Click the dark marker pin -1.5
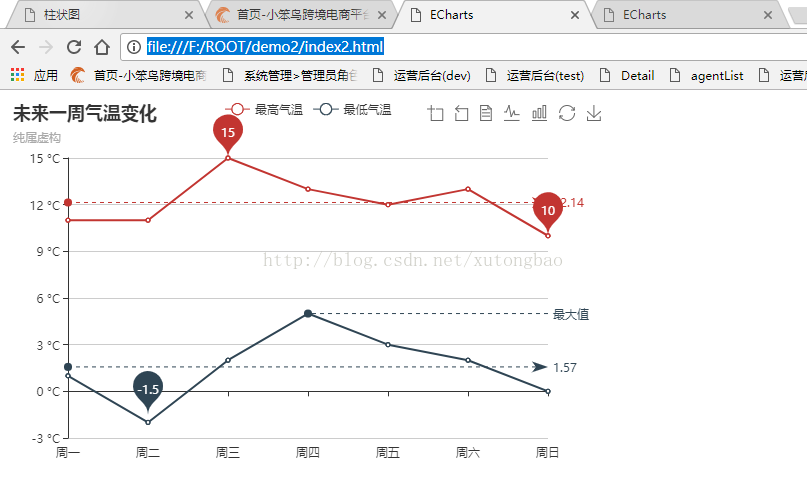 tap(148, 389)
